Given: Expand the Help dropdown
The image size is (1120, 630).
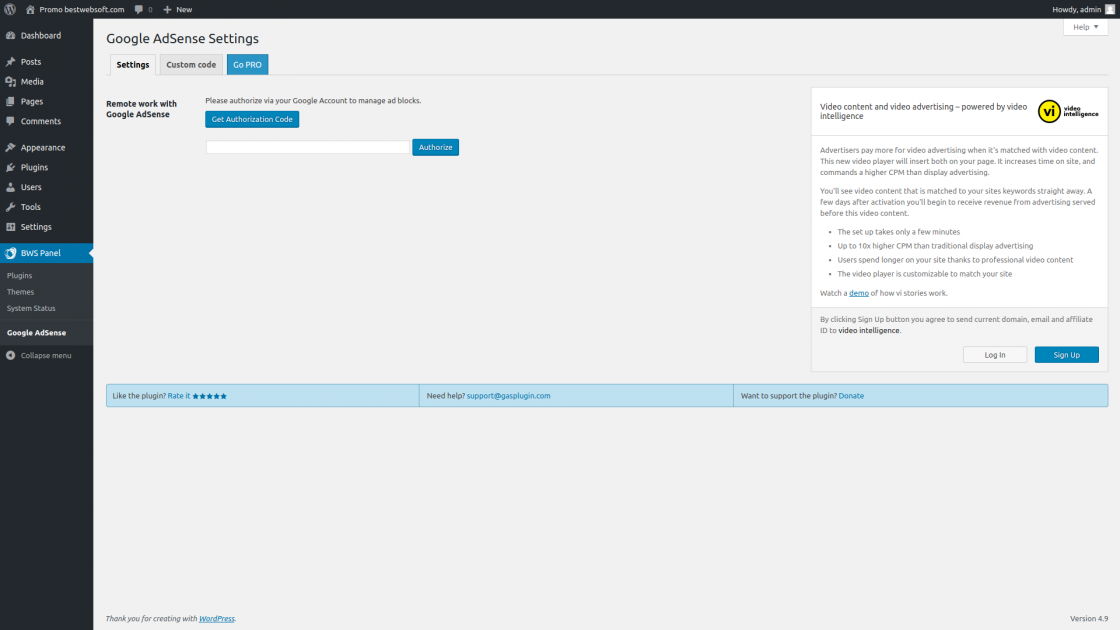Looking at the screenshot, I should (x=1085, y=27).
